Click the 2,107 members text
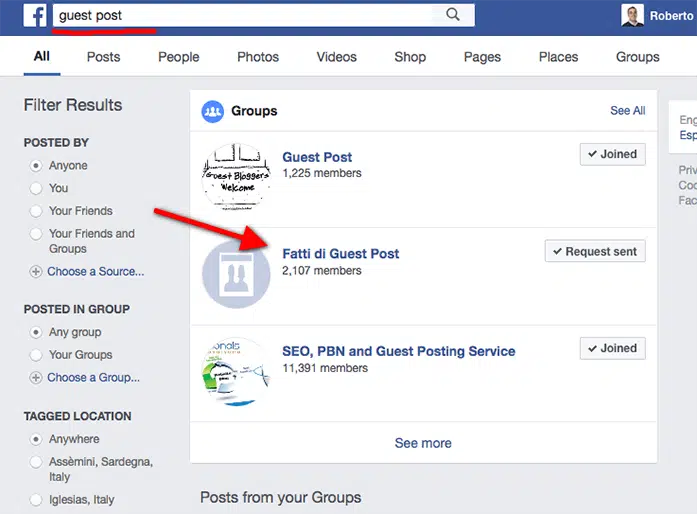 click(x=322, y=270)
